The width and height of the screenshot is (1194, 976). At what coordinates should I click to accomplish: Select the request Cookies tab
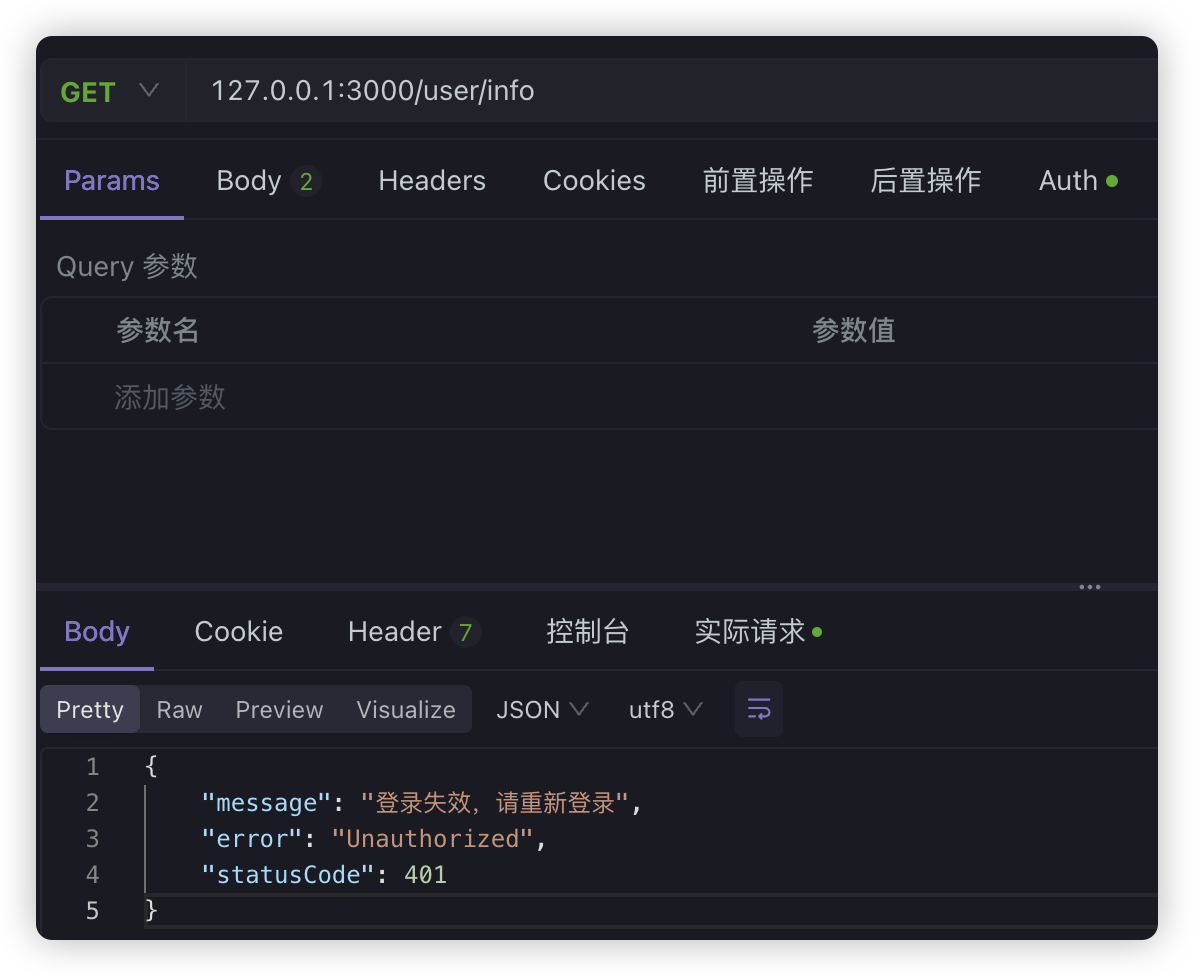pos(594,181)
